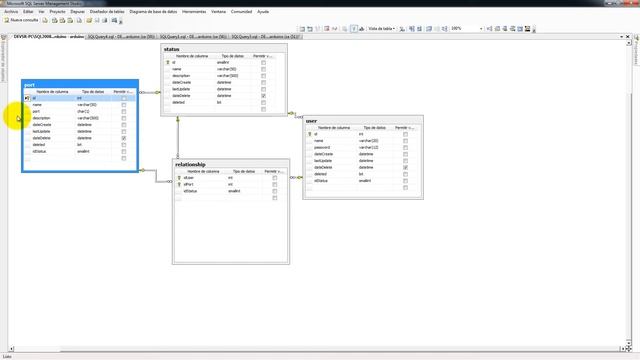The image size is (640, 360).
Task: Switch to the SQLQuery4.sql tab
Action: tap(121, 37)
